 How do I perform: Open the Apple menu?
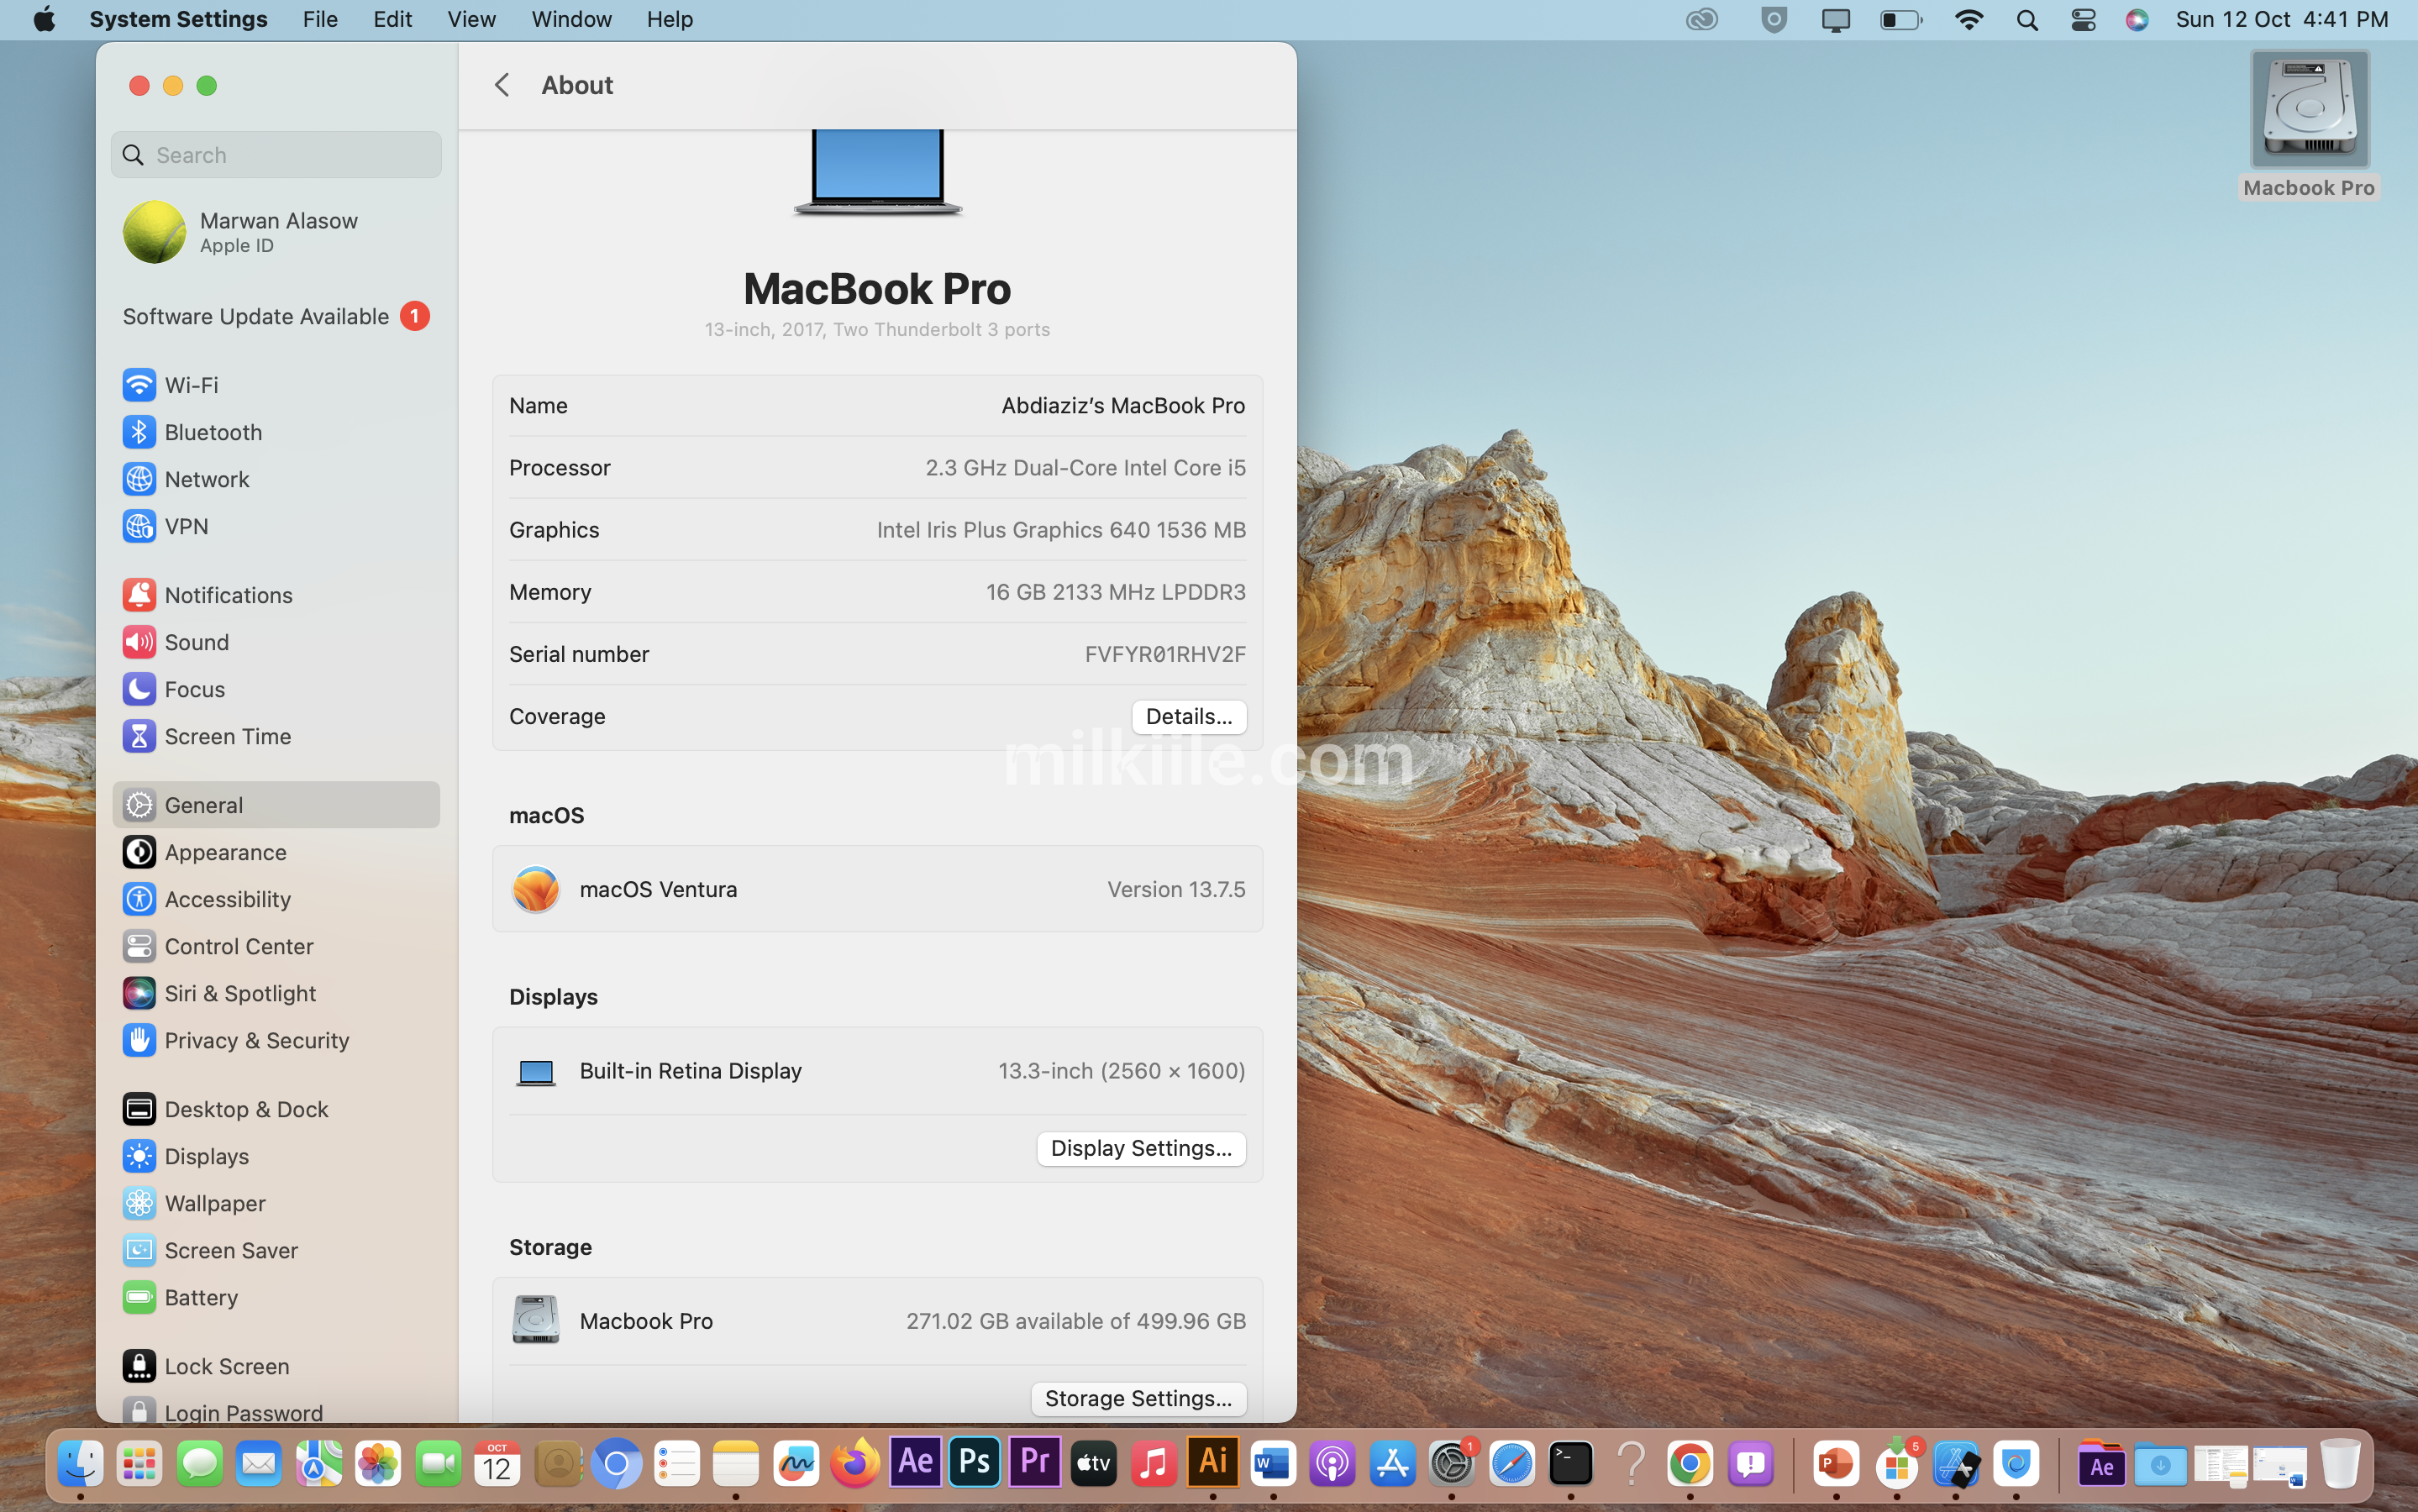44,20
